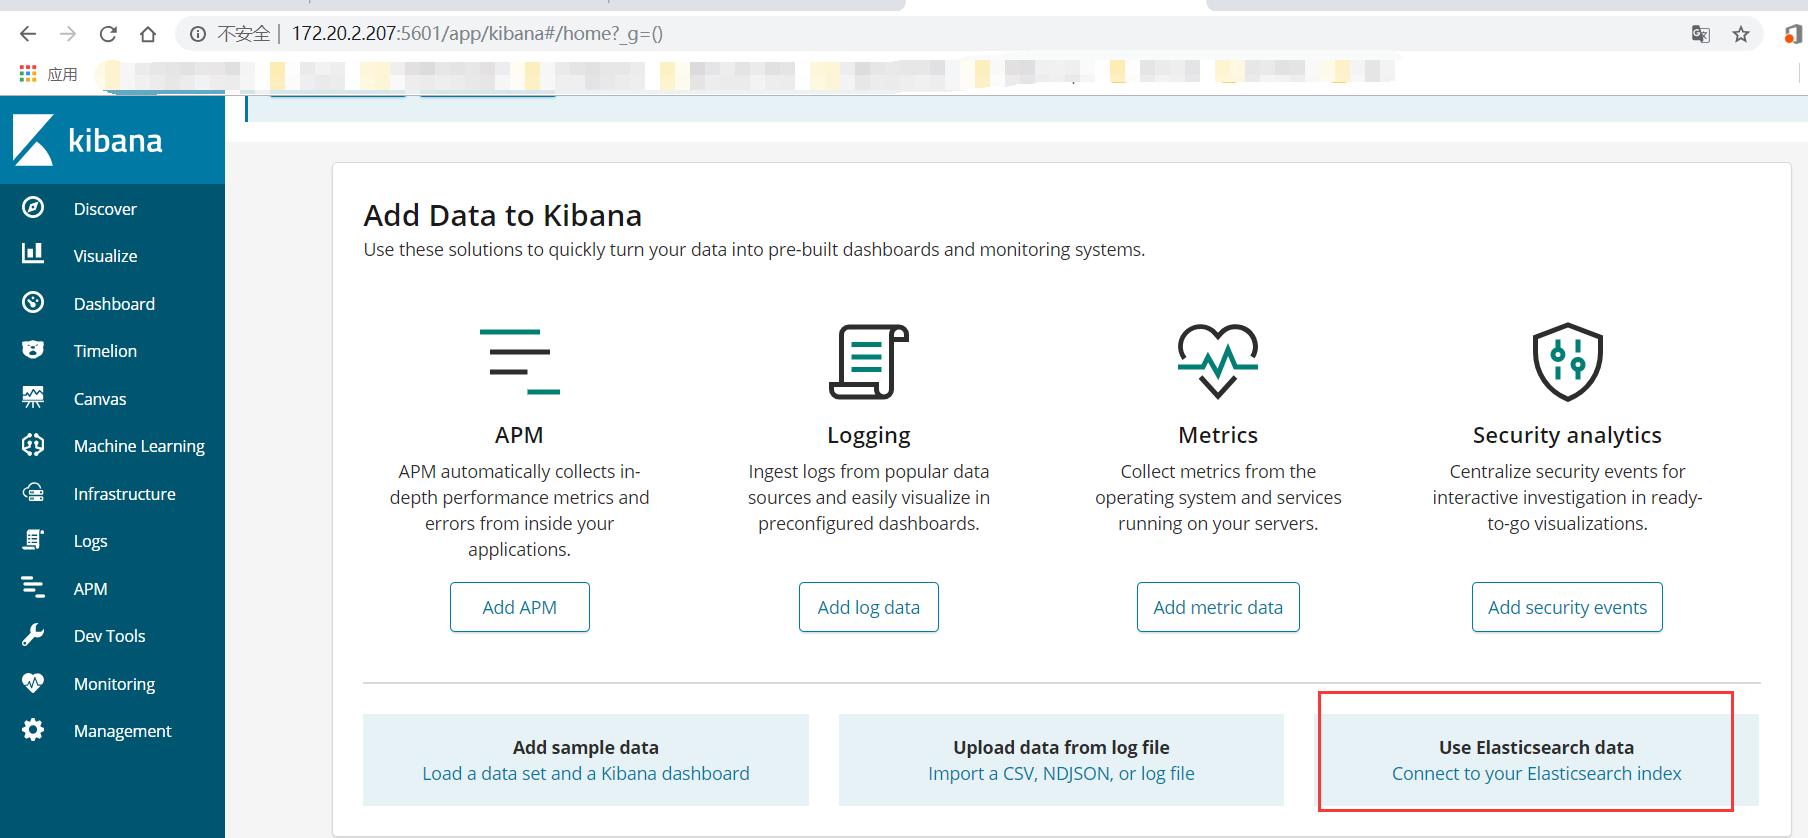The height and width of the screenshot is (838, 1808).
Task: Click the Add log data button
Action: [869, 607]
